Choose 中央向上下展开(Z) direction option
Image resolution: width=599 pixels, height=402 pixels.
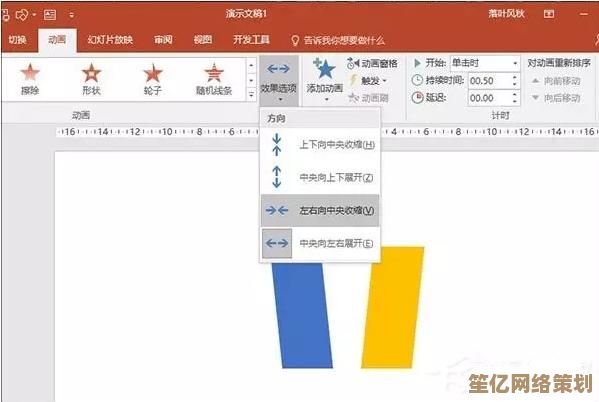coord(320,178)
